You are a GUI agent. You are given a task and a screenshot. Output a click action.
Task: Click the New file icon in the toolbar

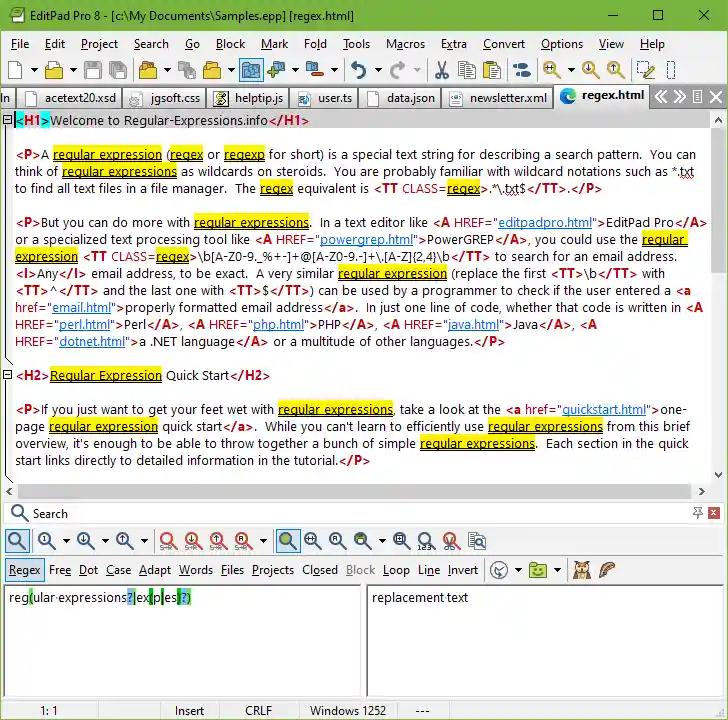point(15,70)
